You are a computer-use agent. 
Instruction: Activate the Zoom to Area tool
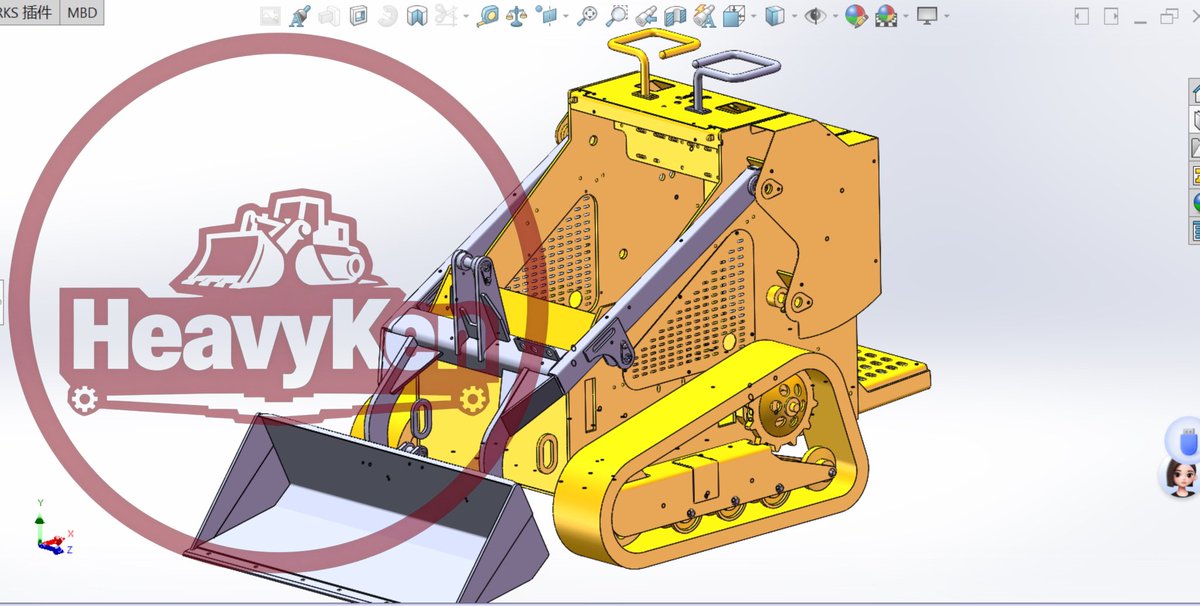[x=617, y=15]
